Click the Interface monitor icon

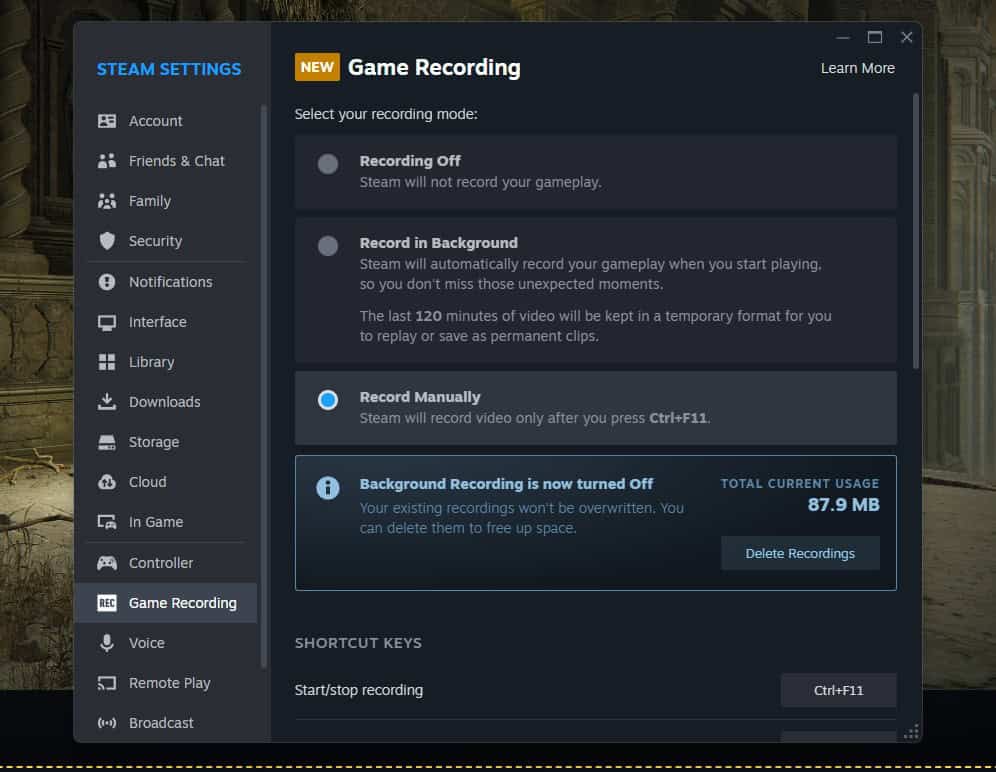107,322
